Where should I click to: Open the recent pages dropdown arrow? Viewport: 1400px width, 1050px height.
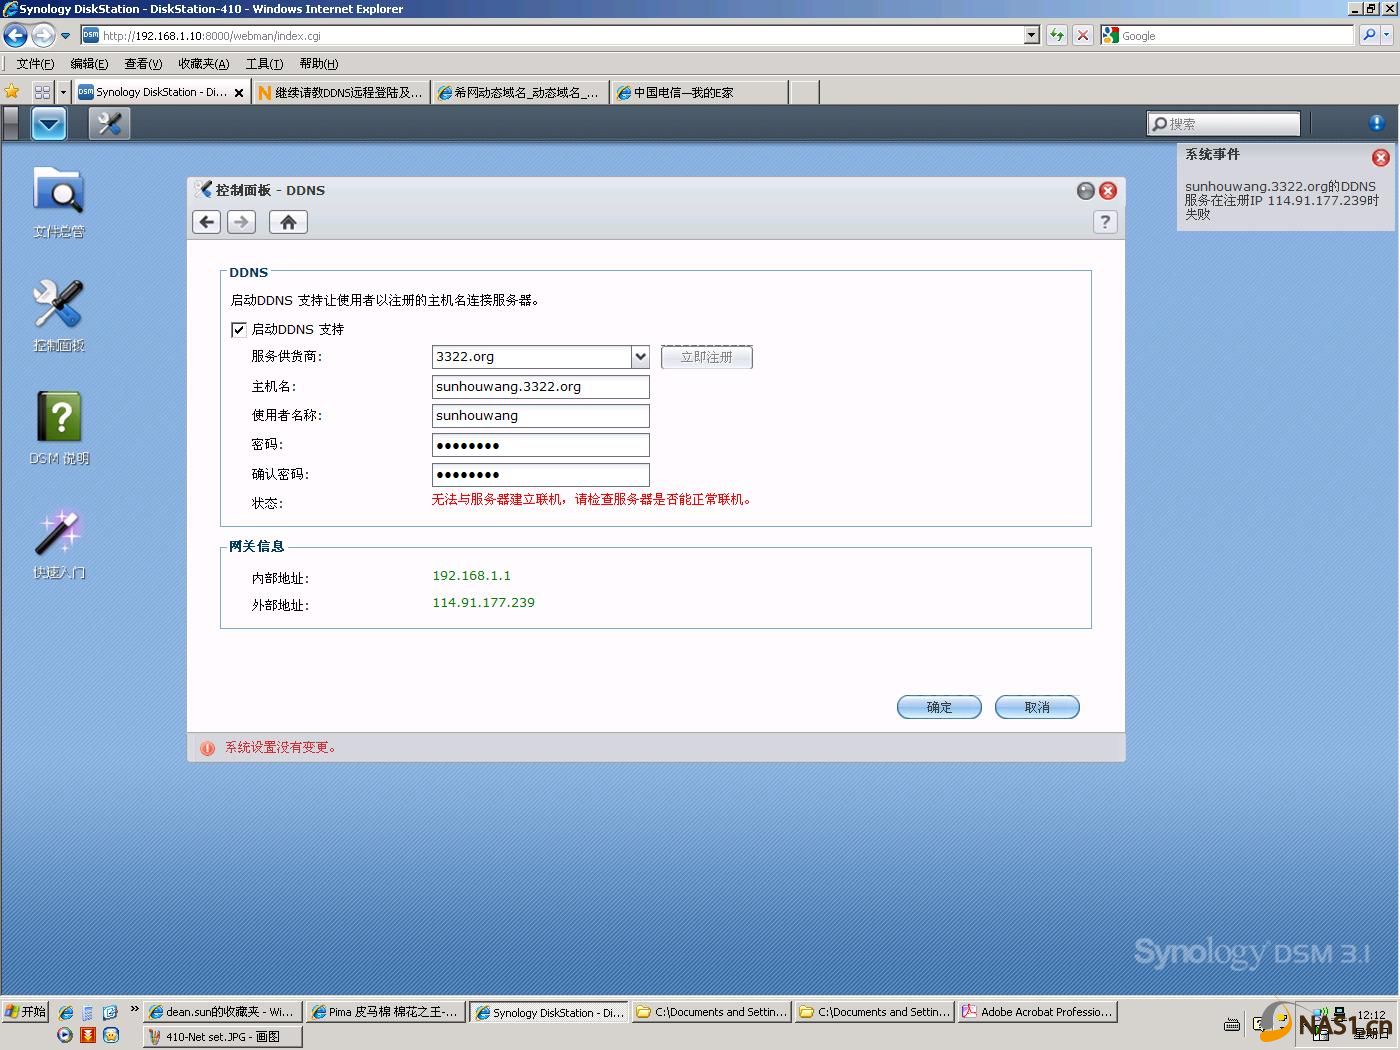66,36
